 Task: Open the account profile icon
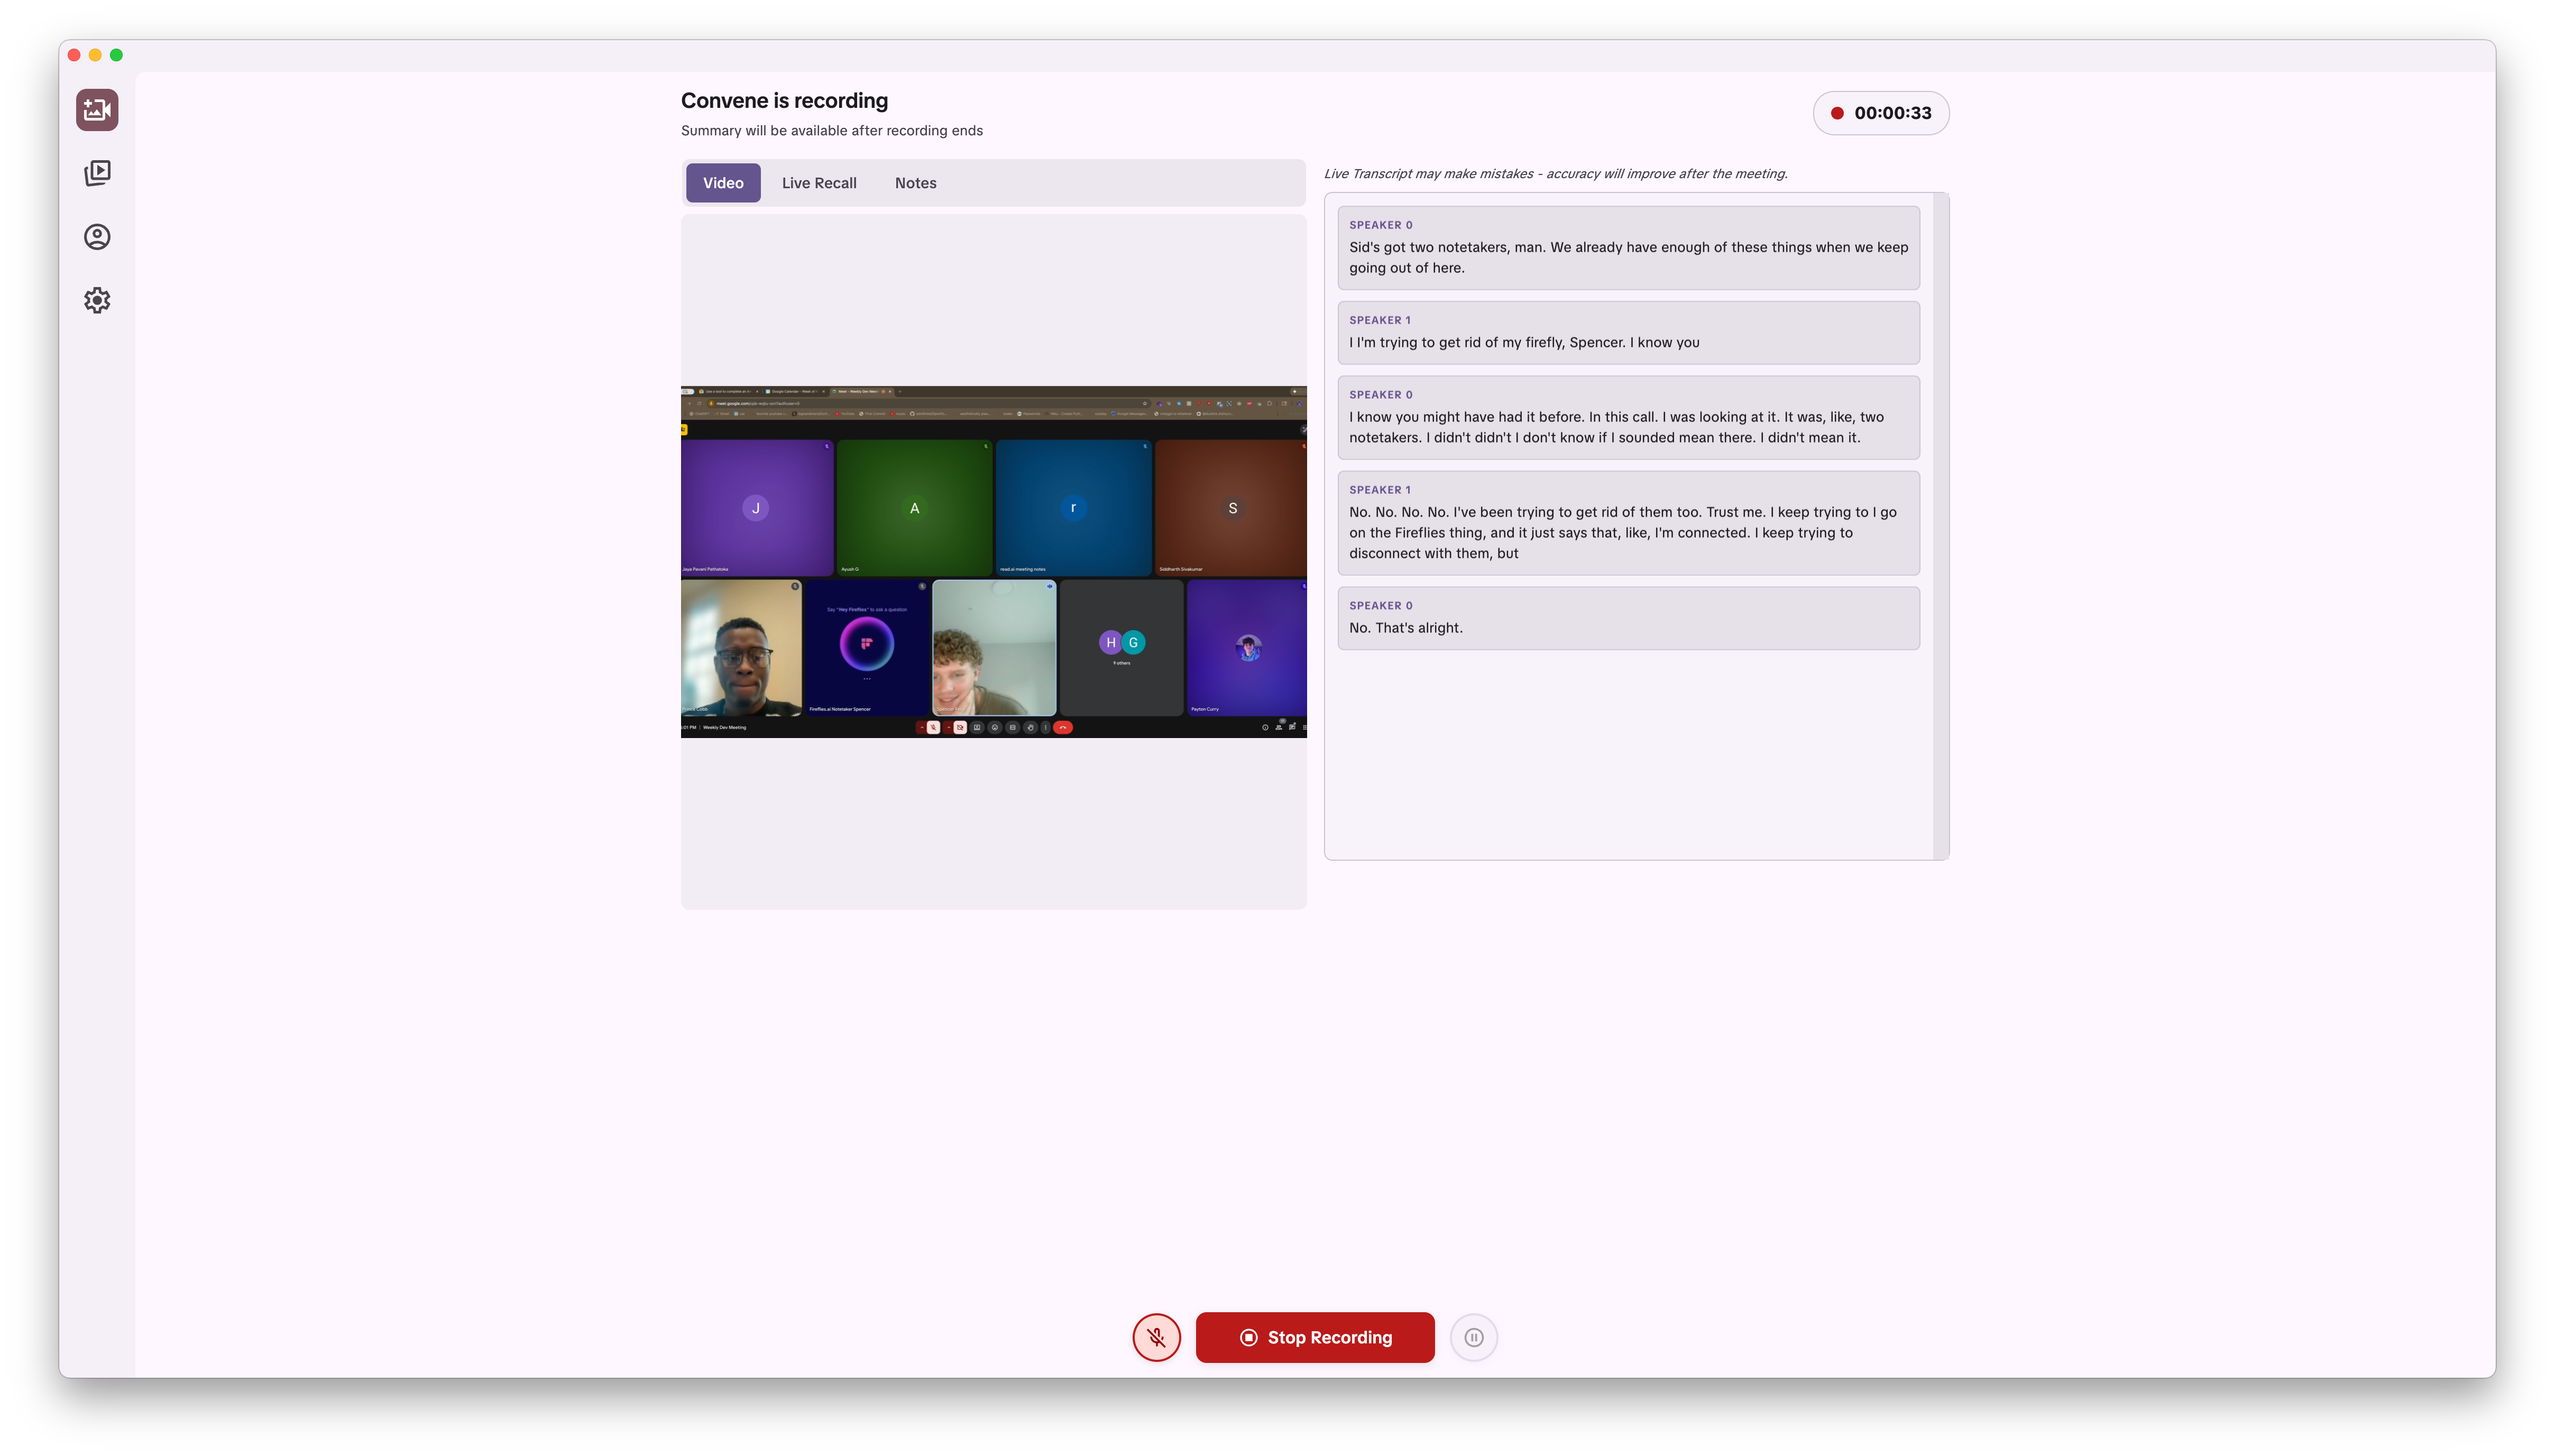coord(96,236)
